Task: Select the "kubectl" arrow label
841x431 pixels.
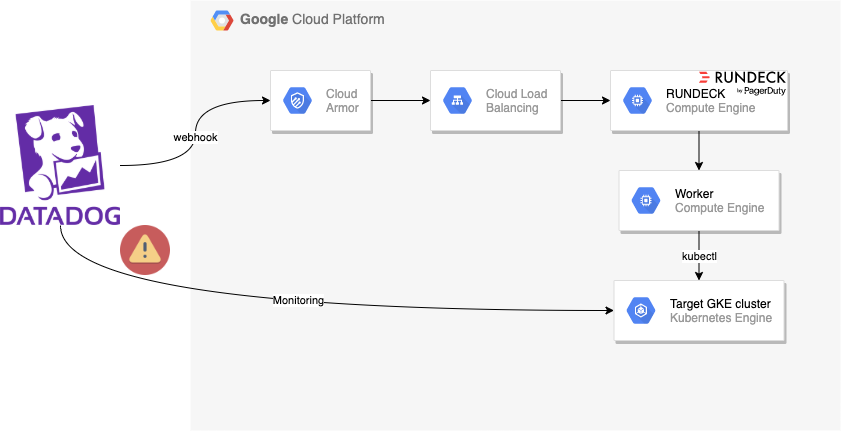Action: pyautogui.click(x=699, y=257)
